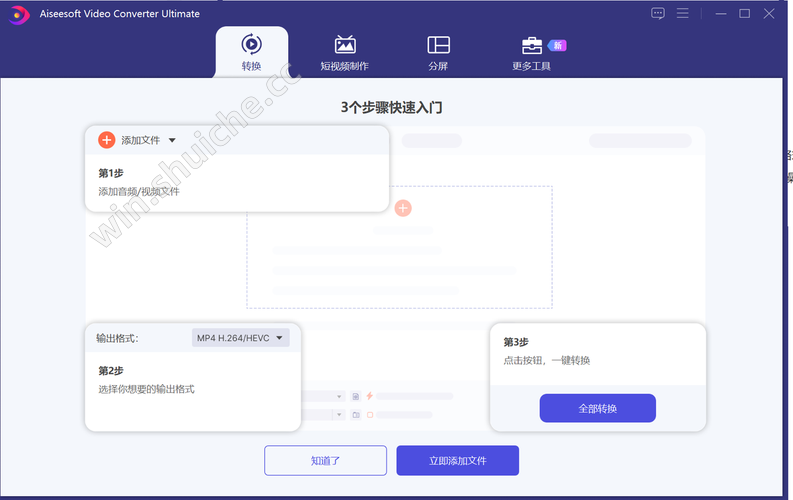Click the 第1步 step heading

coord(111,173)
